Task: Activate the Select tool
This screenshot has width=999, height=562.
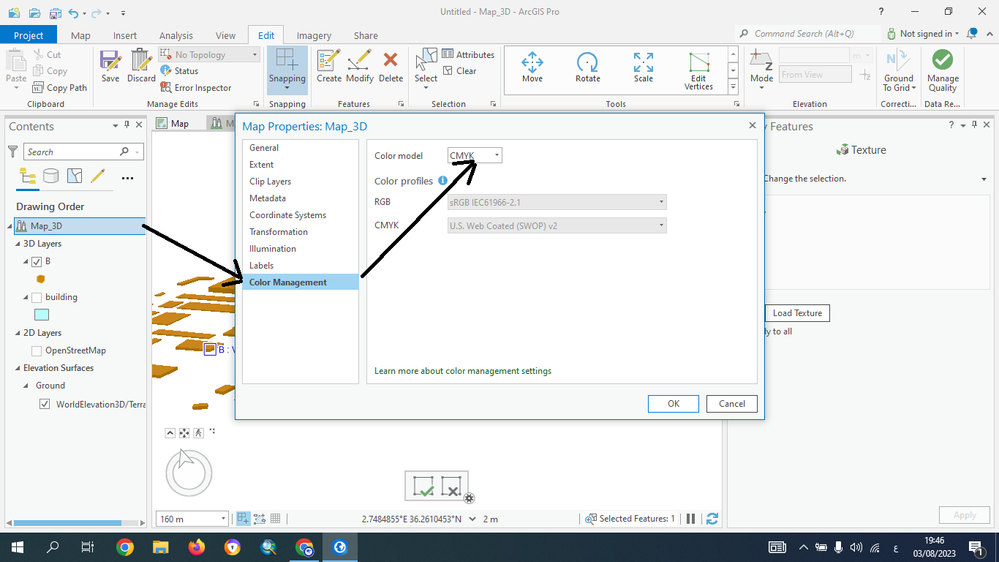Action: click(x=426, y=68)
